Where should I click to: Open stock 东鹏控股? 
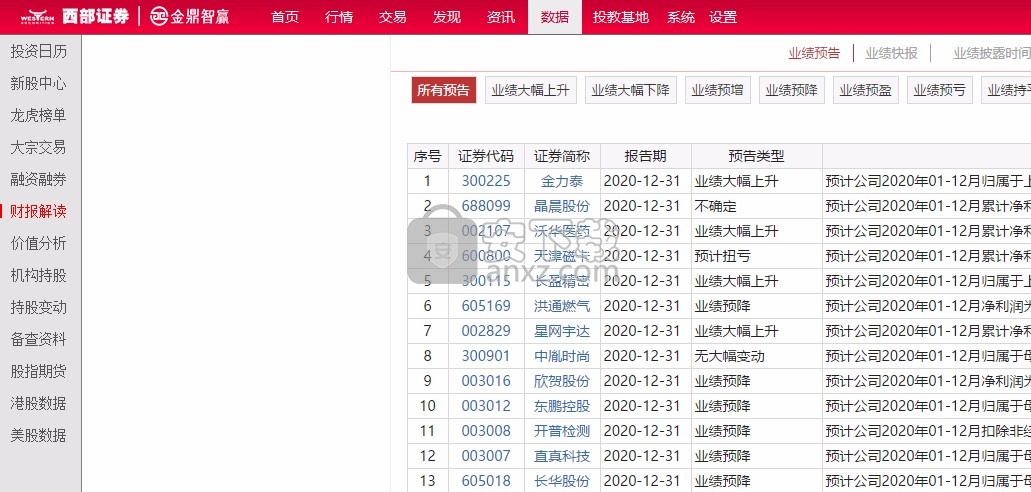click(x=562, y=406)
